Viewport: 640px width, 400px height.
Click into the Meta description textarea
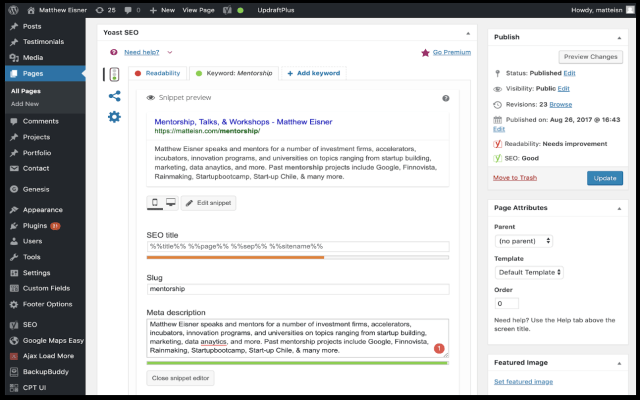tap(298, 338)
